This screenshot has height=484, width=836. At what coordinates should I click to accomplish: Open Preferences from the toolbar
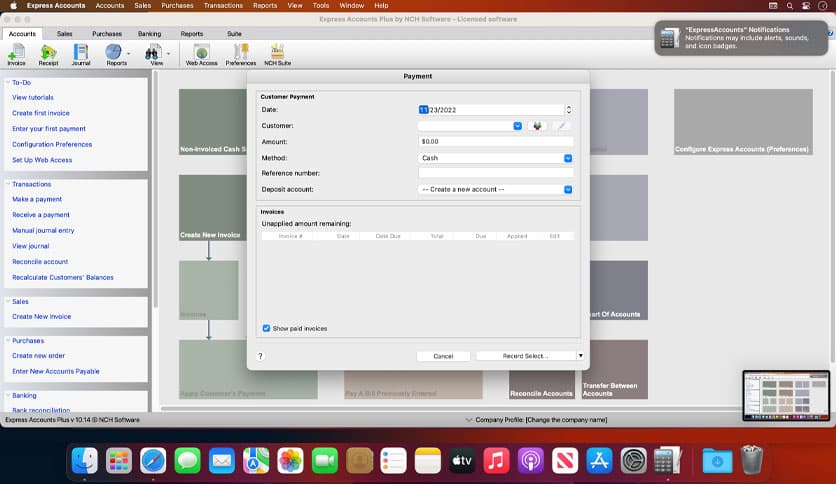pyautogui.click(x=240, y=53)
